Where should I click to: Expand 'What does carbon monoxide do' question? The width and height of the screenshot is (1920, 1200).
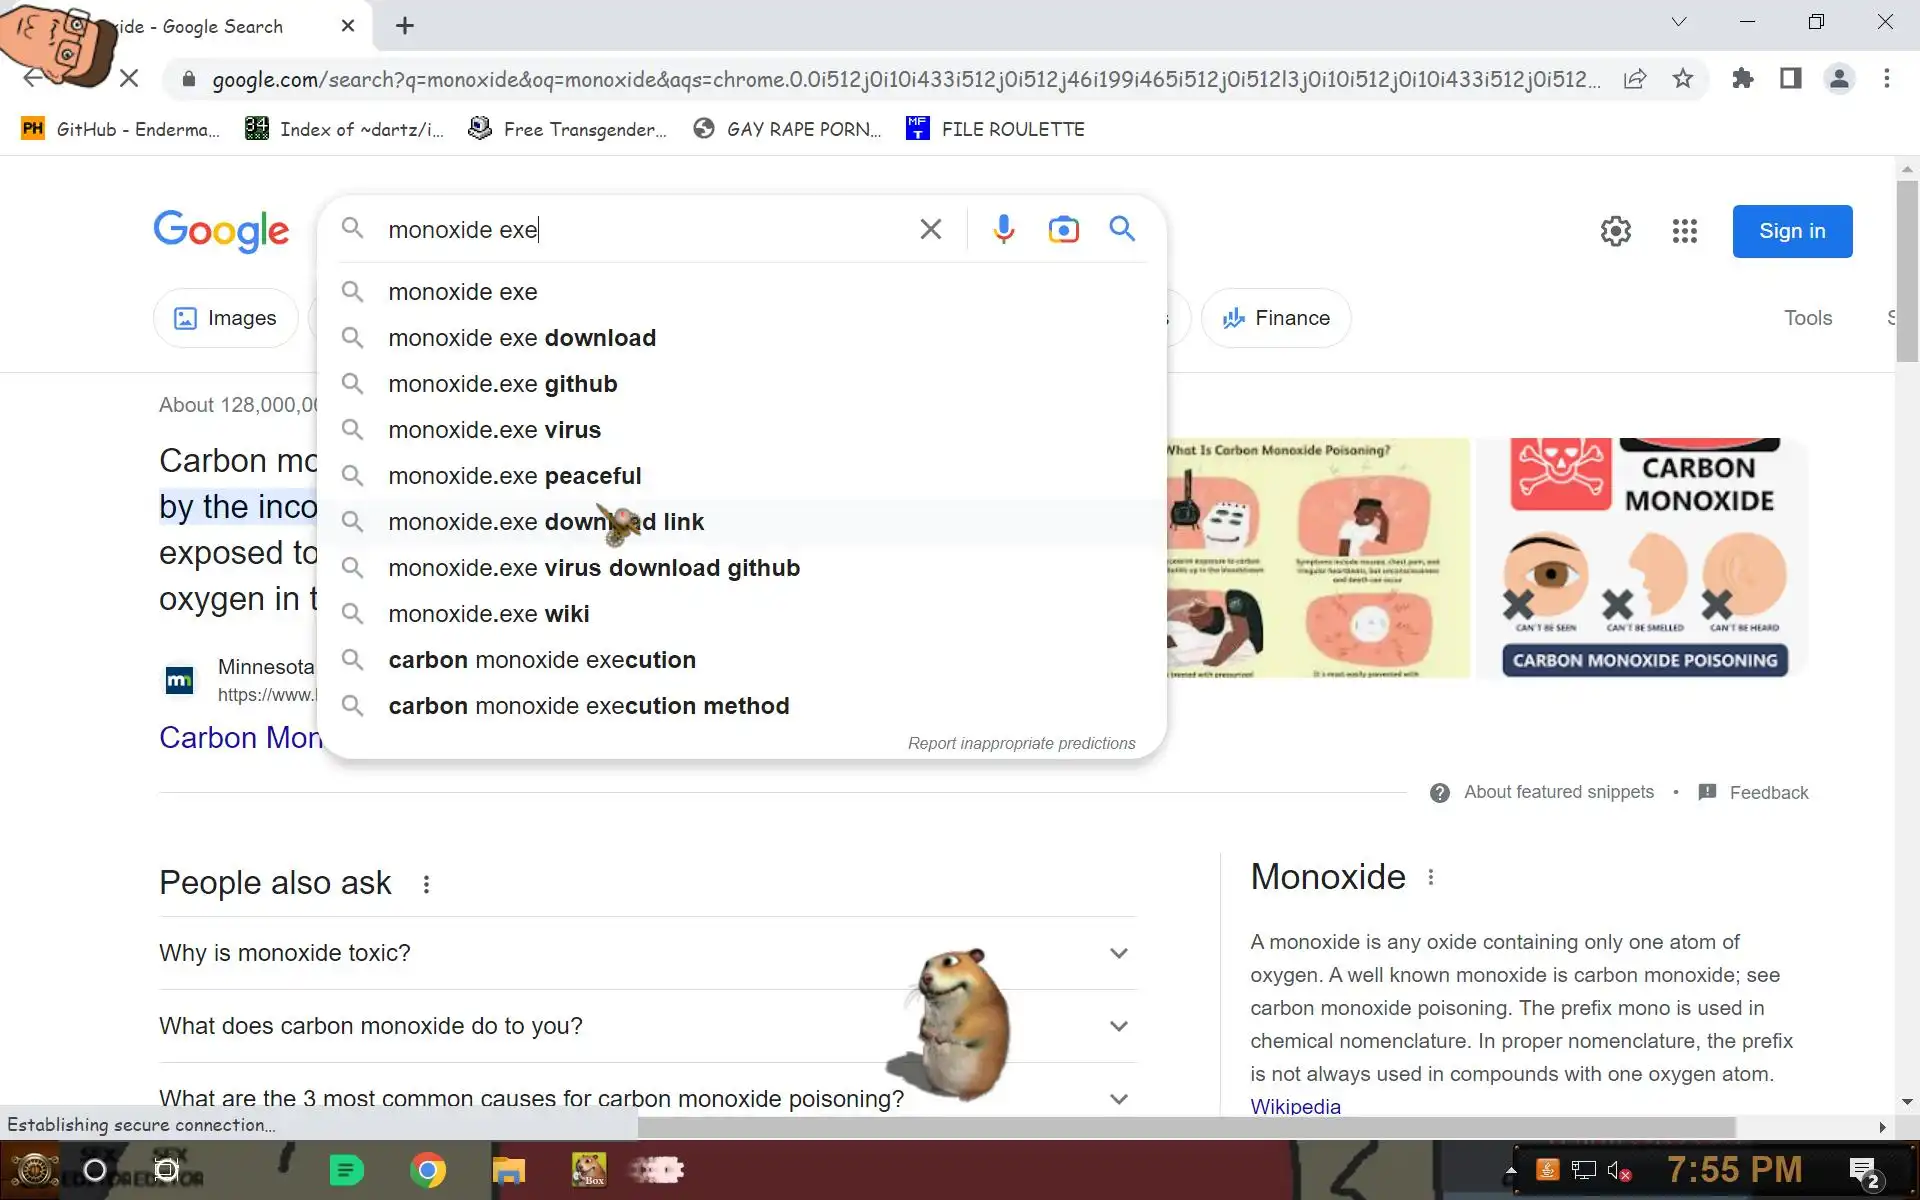tap(1118, 1026)
